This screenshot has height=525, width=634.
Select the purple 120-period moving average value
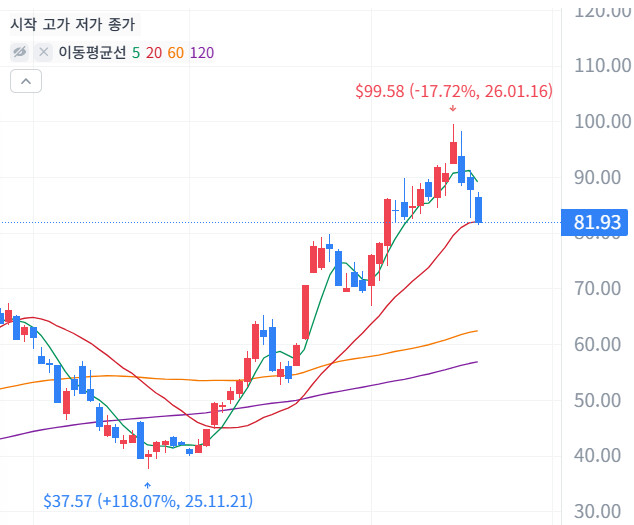coord(201,53)
